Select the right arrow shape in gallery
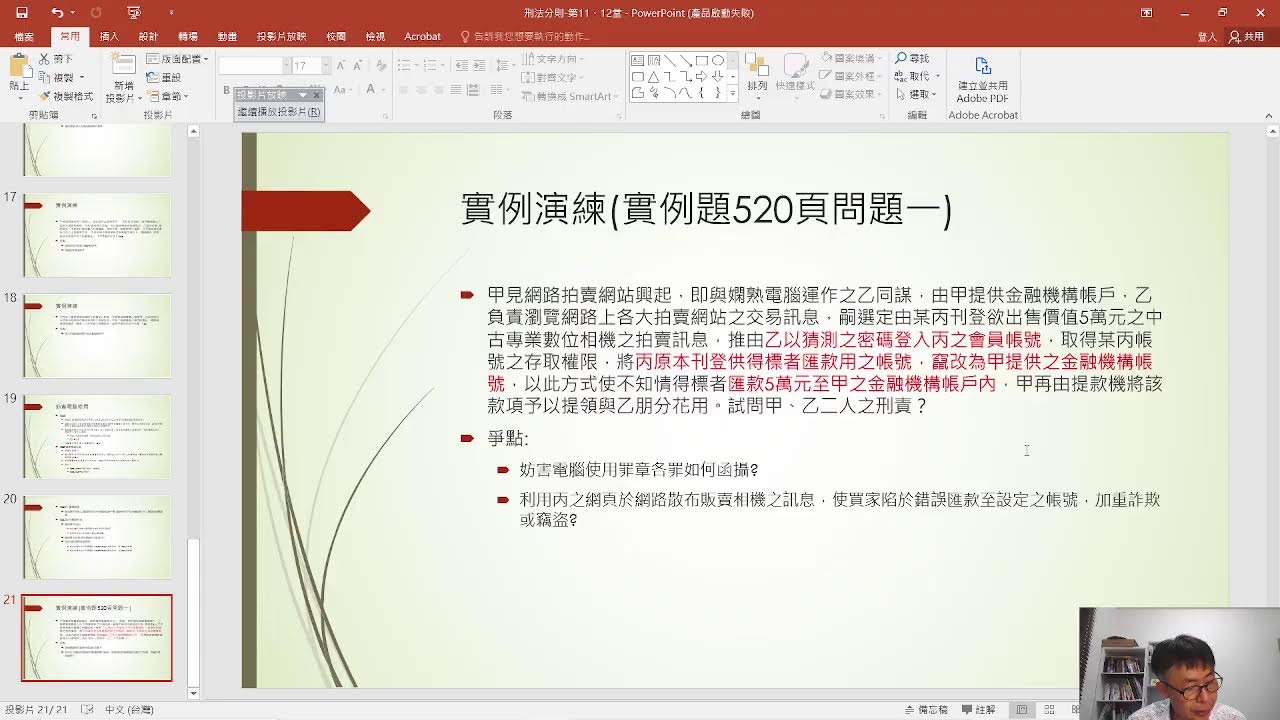 (702, 76)
